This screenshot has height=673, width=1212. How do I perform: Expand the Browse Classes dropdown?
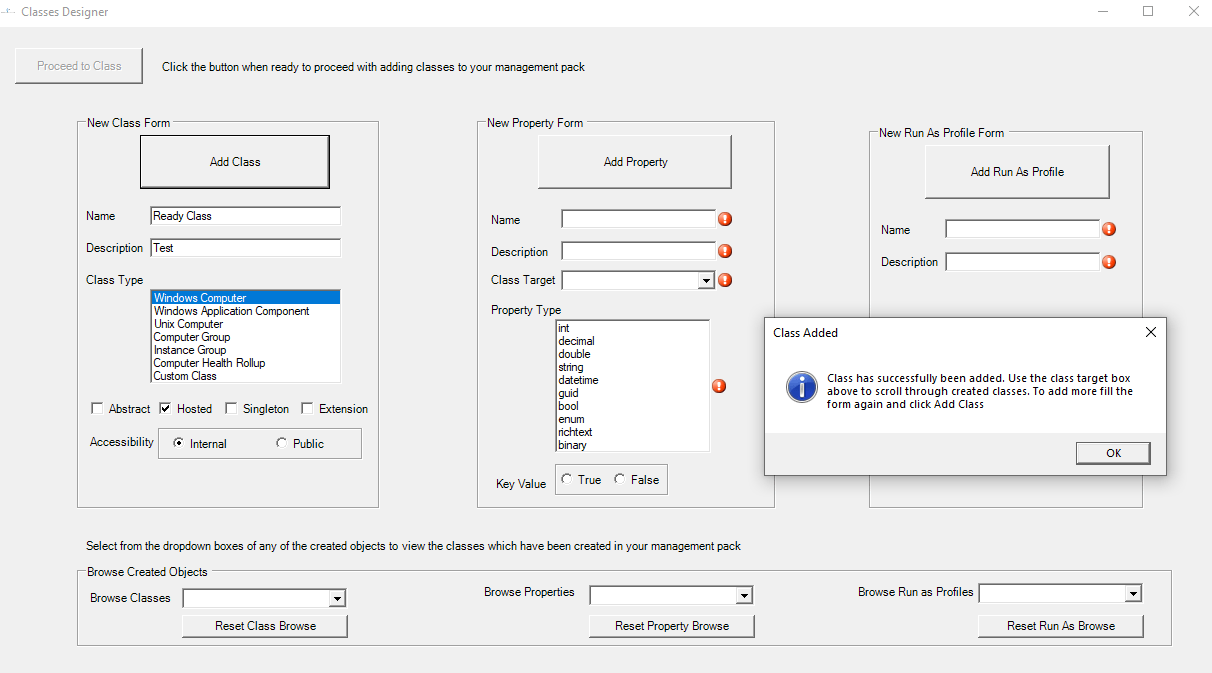click(x=338, y=598)
